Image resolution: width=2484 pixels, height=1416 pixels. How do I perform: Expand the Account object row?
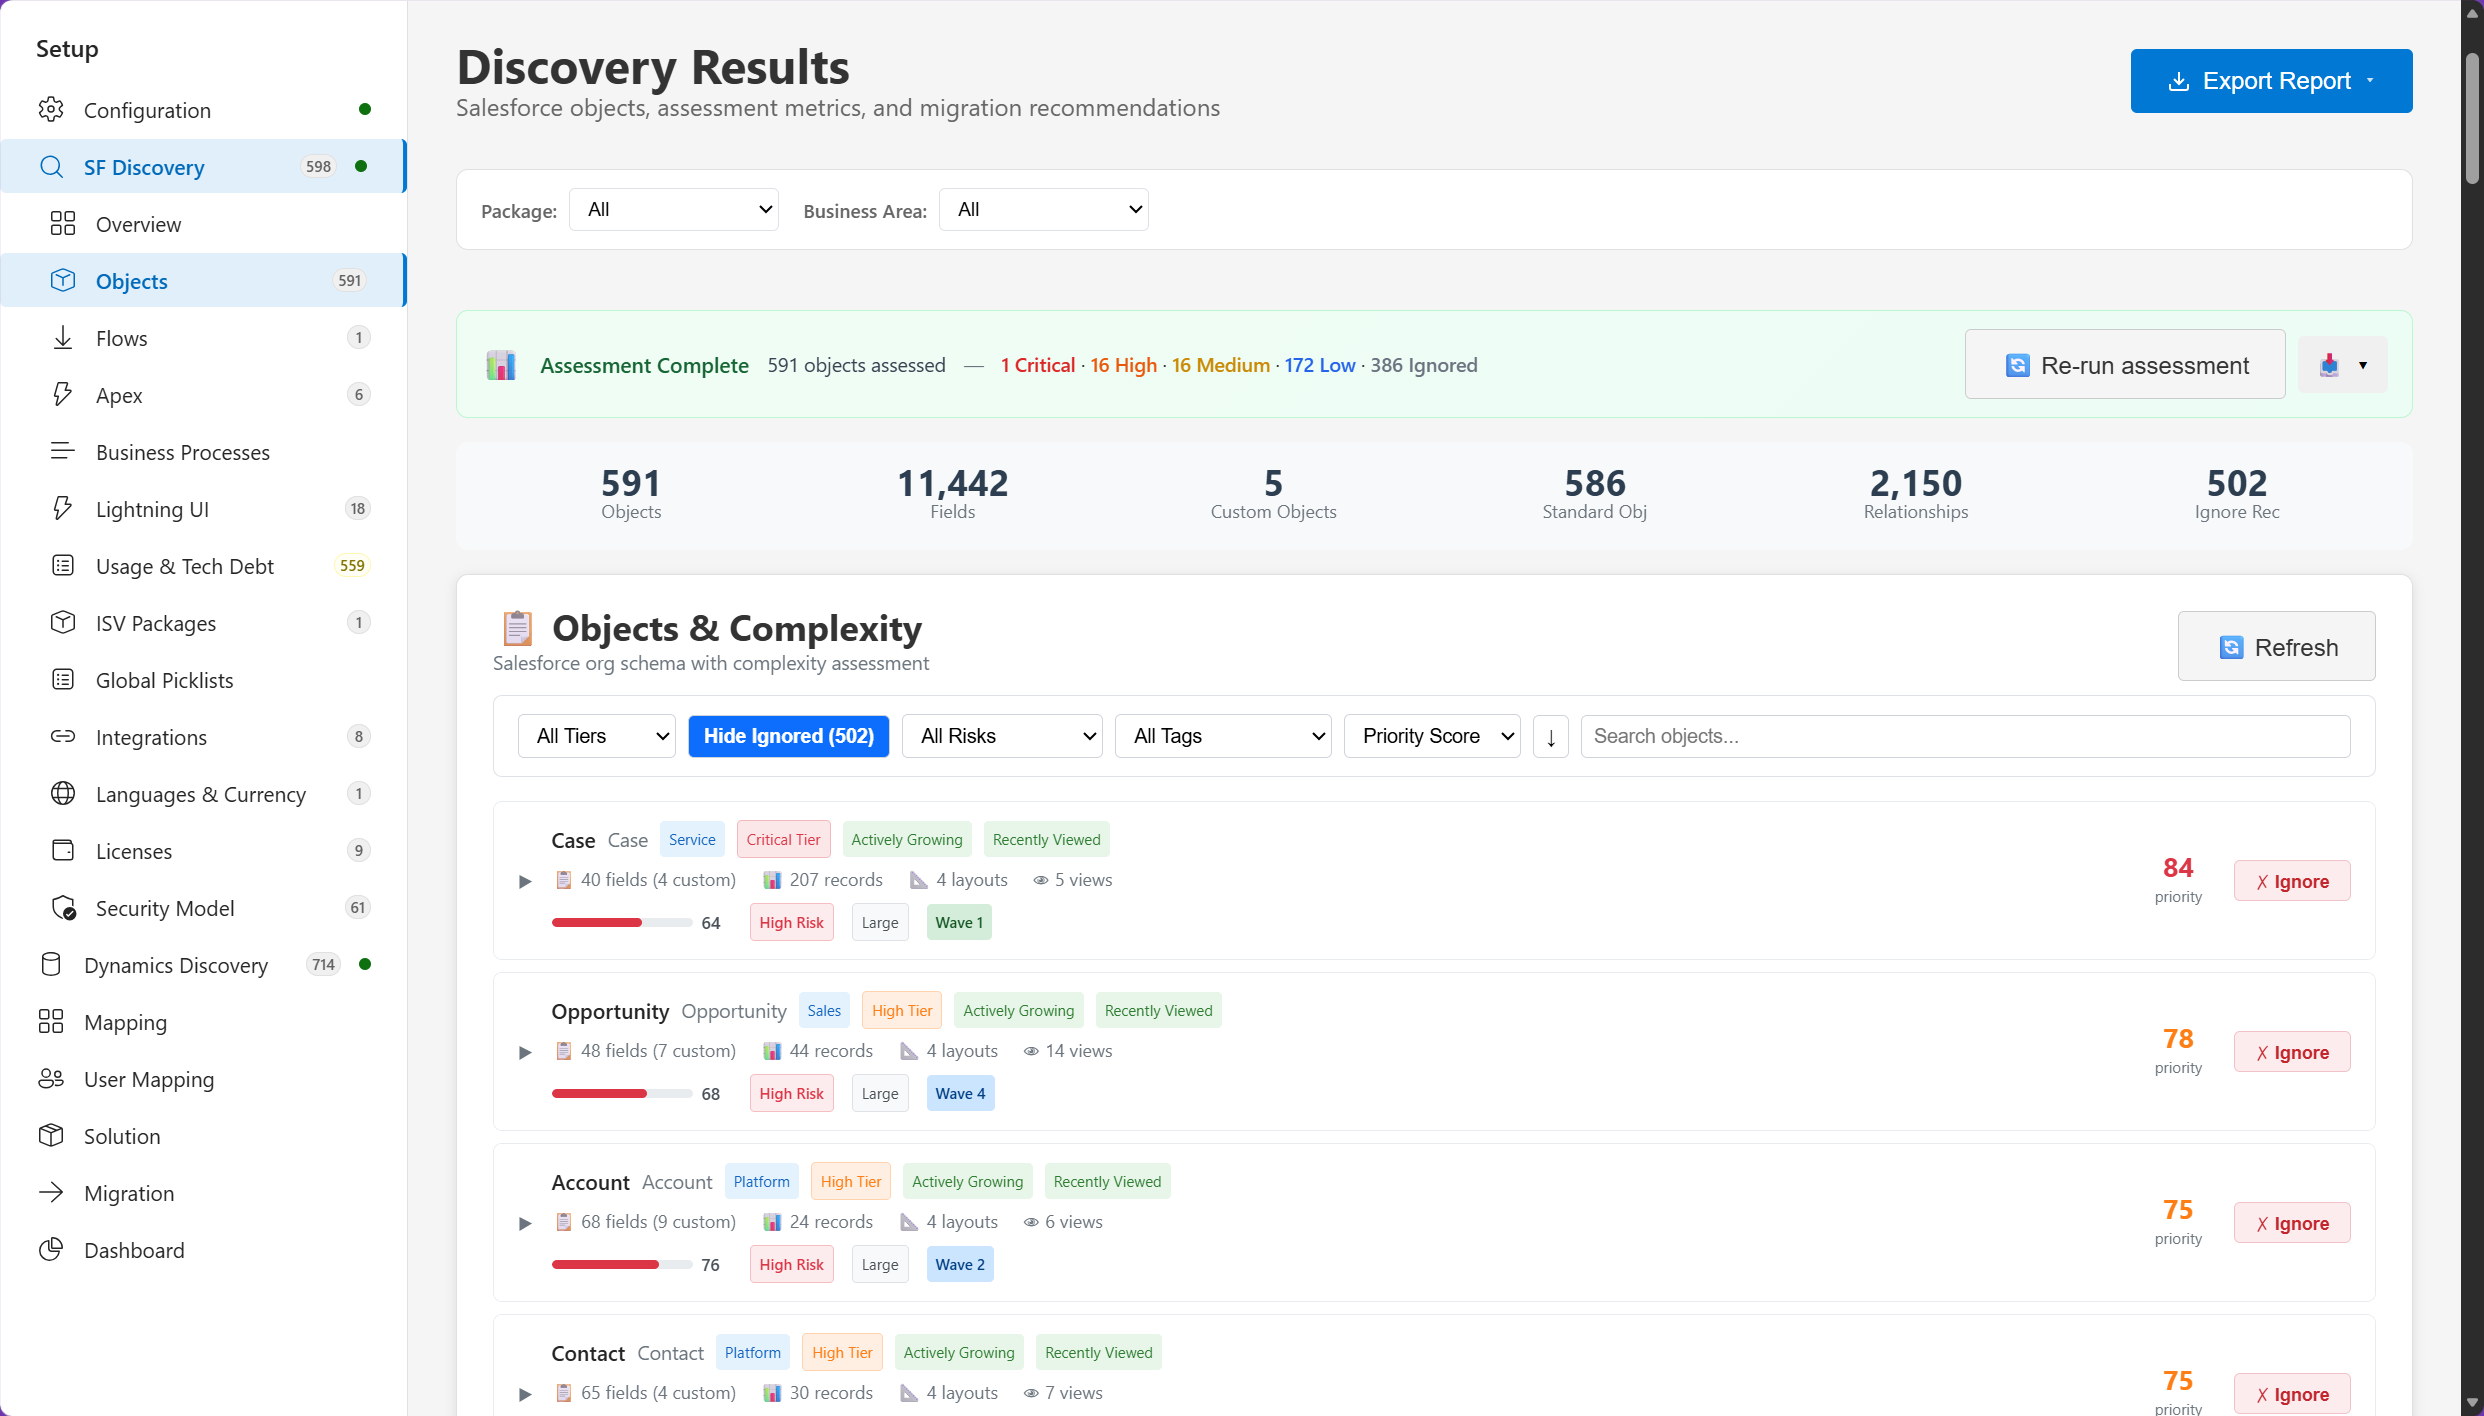[524, 1223]
